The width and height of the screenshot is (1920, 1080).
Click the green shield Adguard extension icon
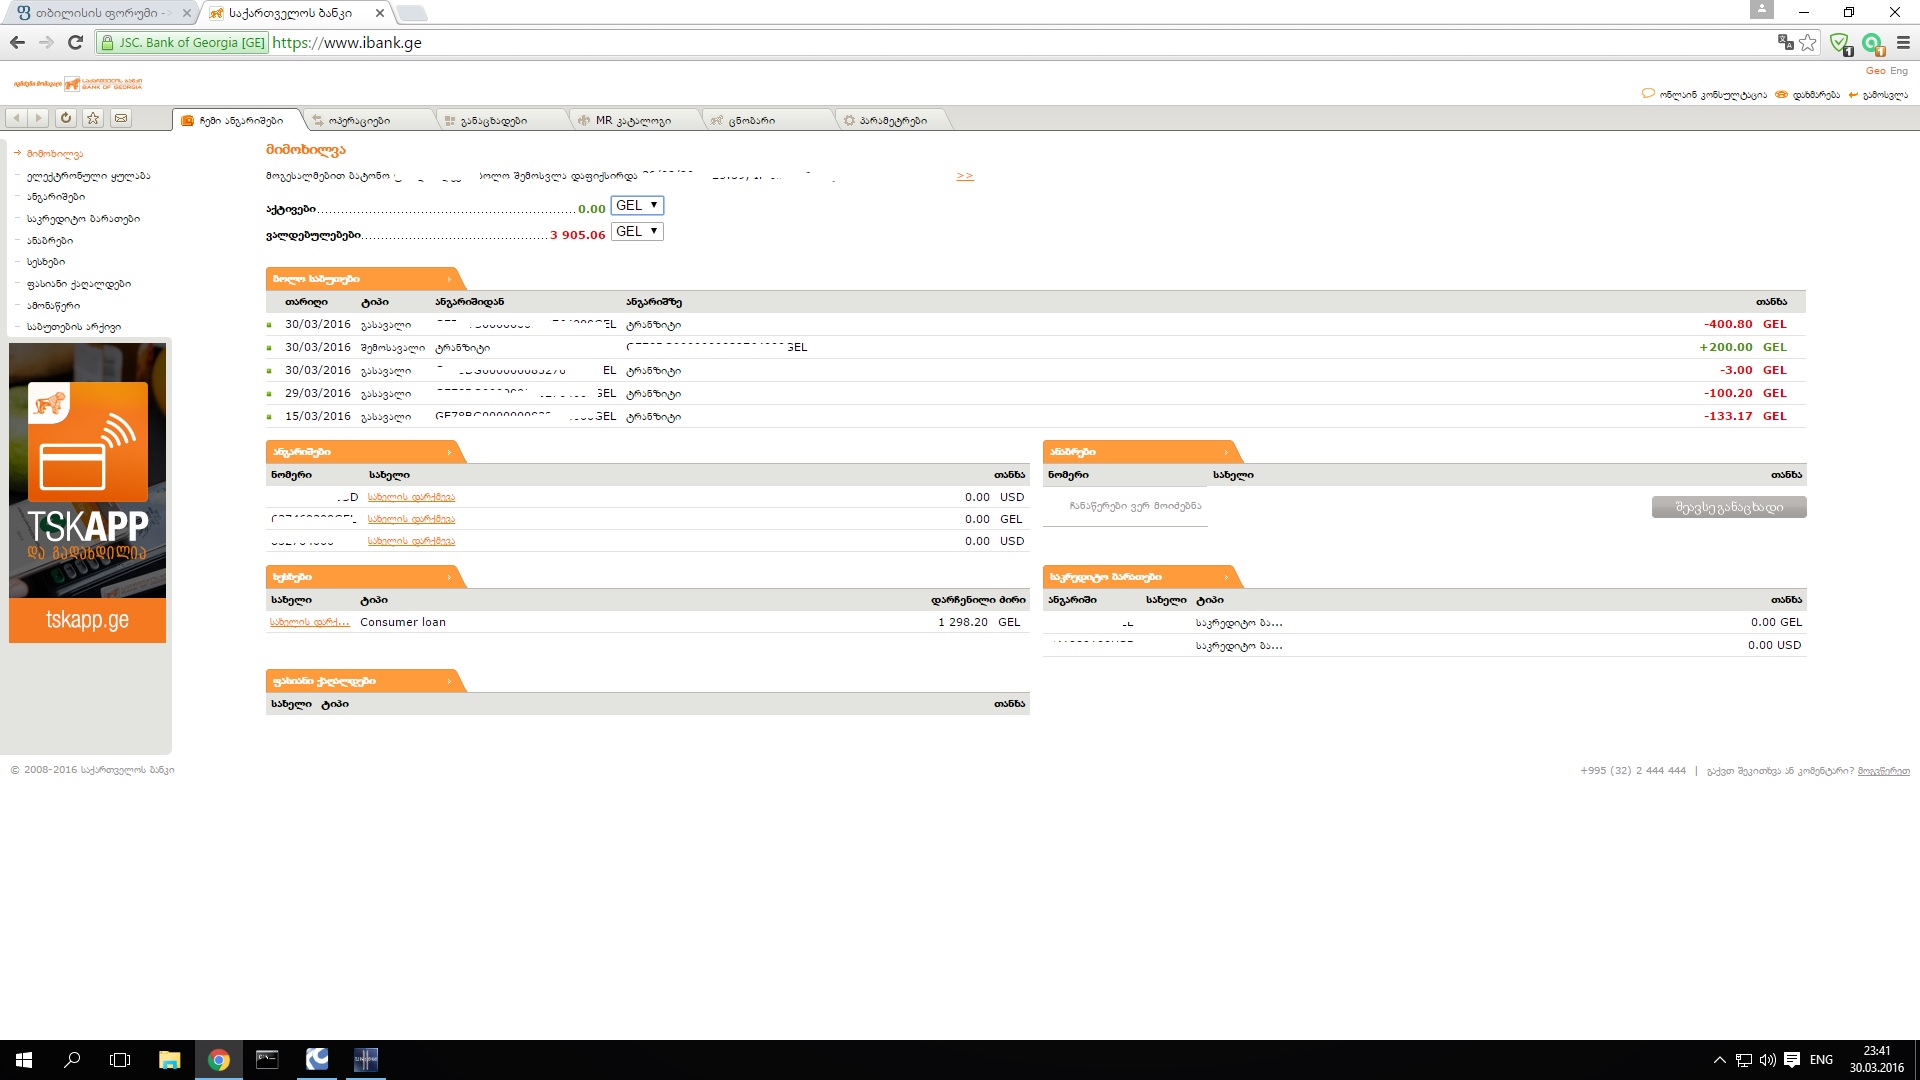1839,42
